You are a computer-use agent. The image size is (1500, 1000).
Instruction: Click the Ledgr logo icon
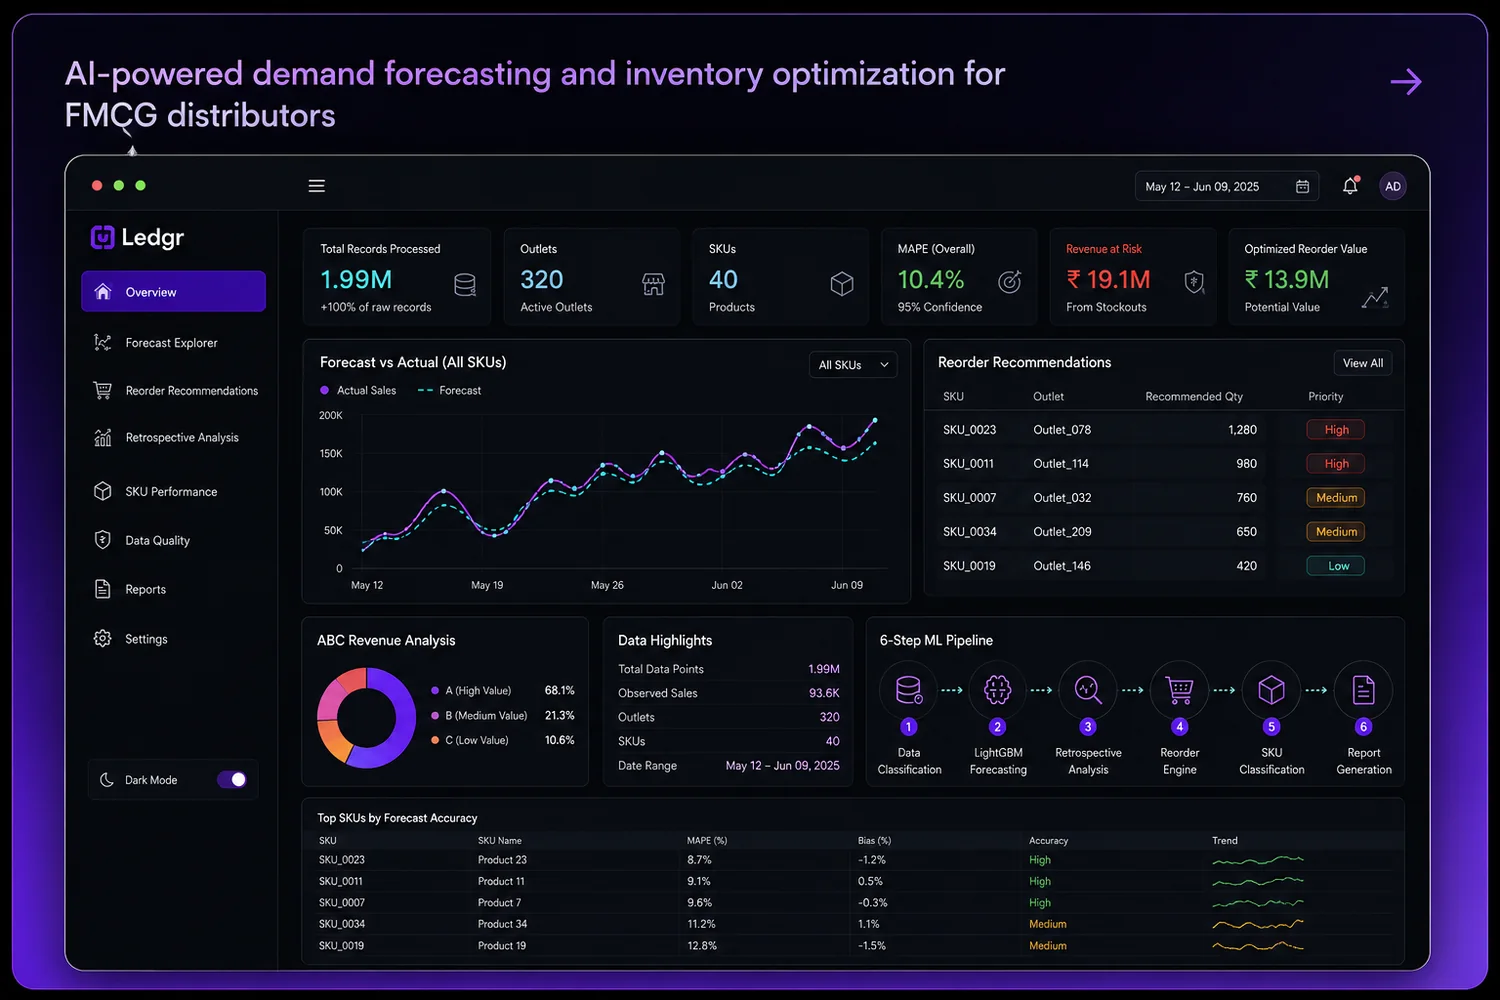point(102,237)
